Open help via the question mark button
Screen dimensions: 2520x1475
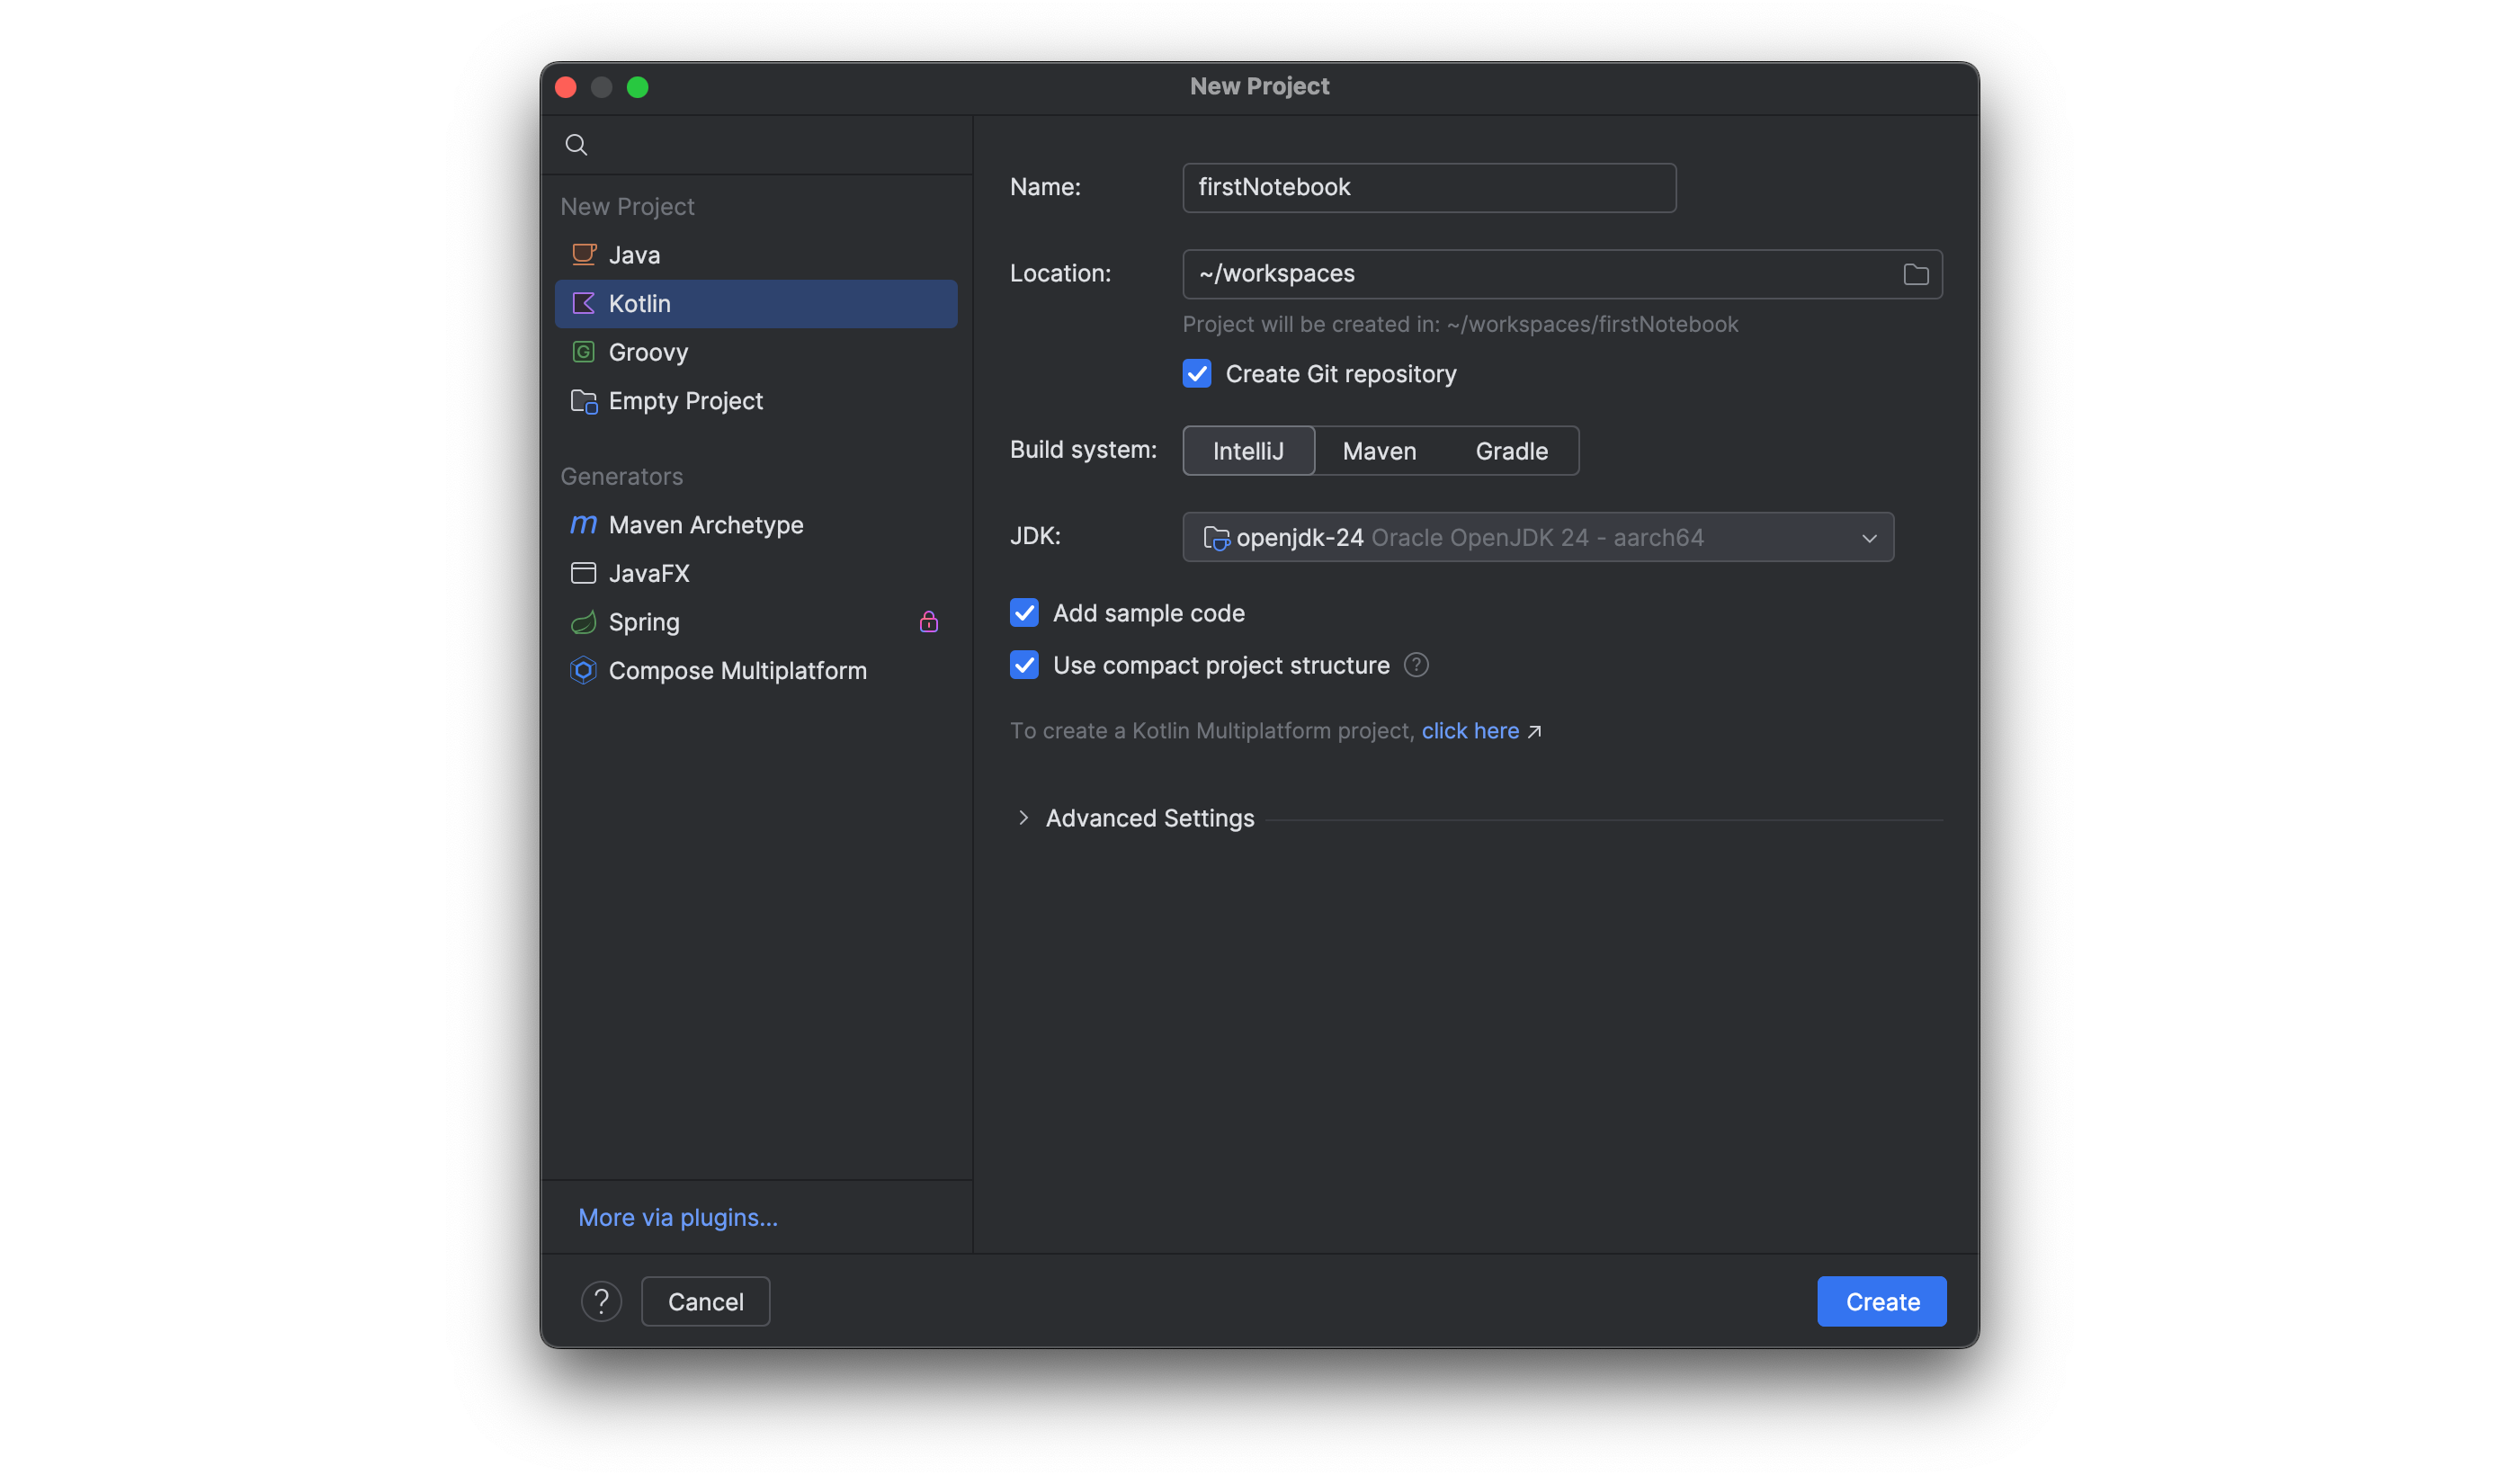(601, 1301)
